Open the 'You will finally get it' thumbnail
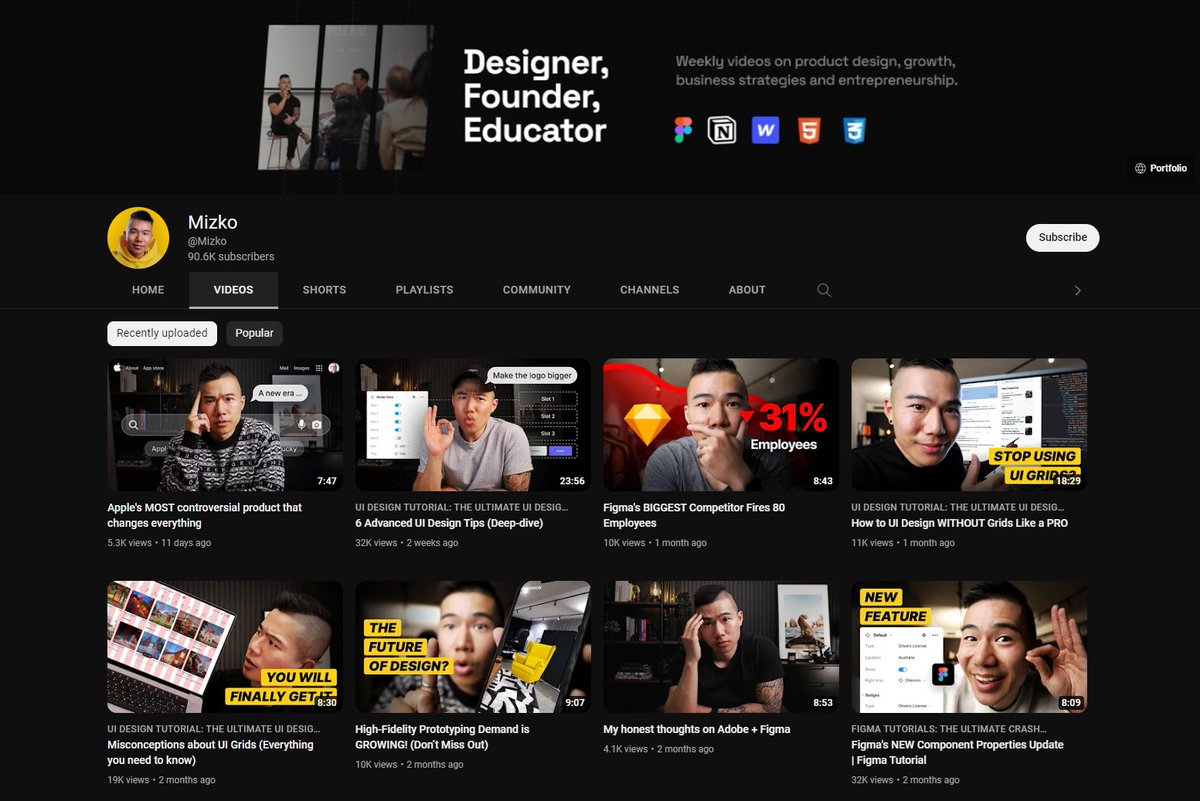 (x=225, y=647)
